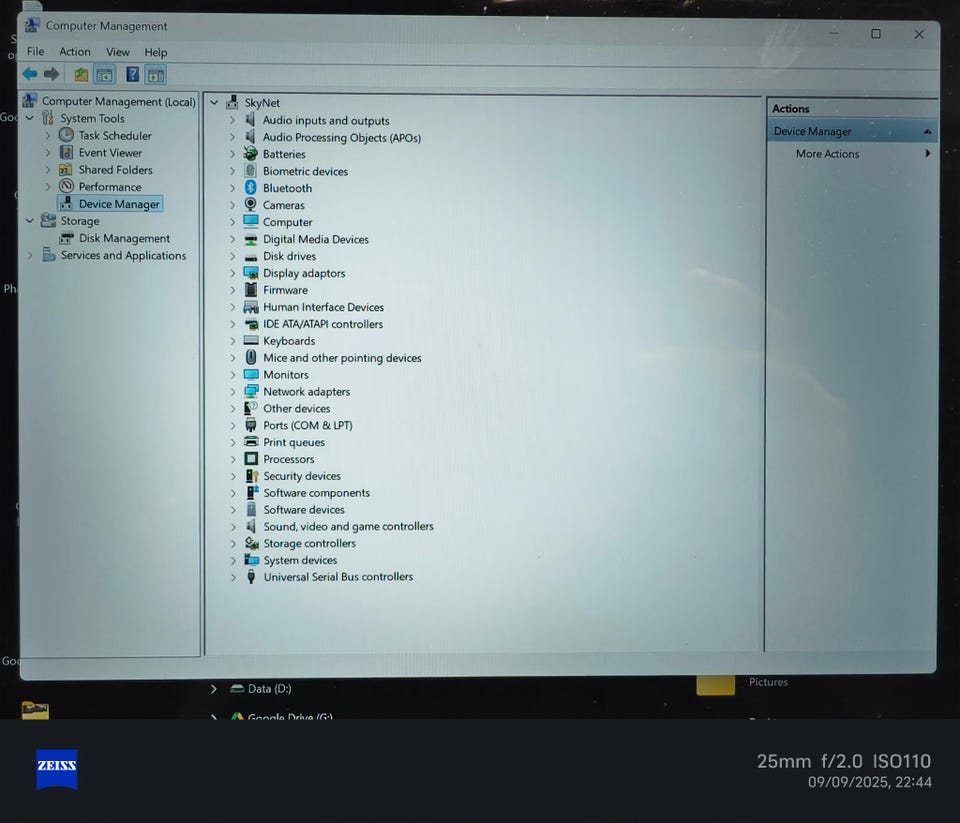Select Software devices label
This screenshot has height=823, width=960.
[x=304, y=509]
